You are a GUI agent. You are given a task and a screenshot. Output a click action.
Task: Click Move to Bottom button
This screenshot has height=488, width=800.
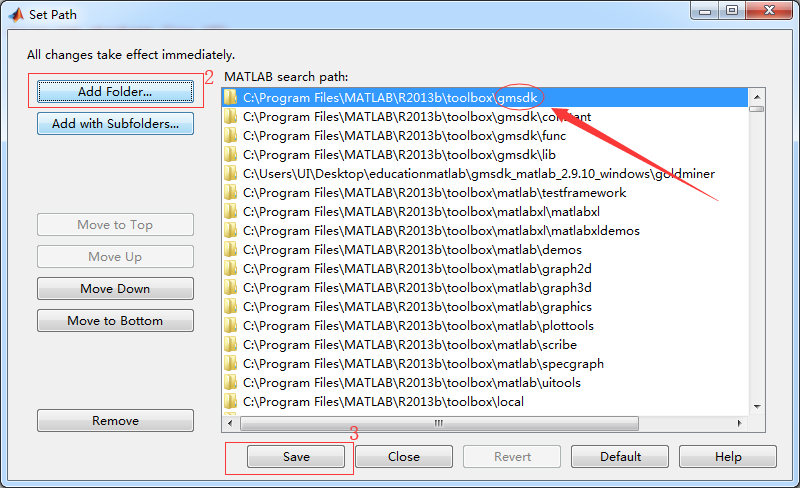[x=115, y=321]
